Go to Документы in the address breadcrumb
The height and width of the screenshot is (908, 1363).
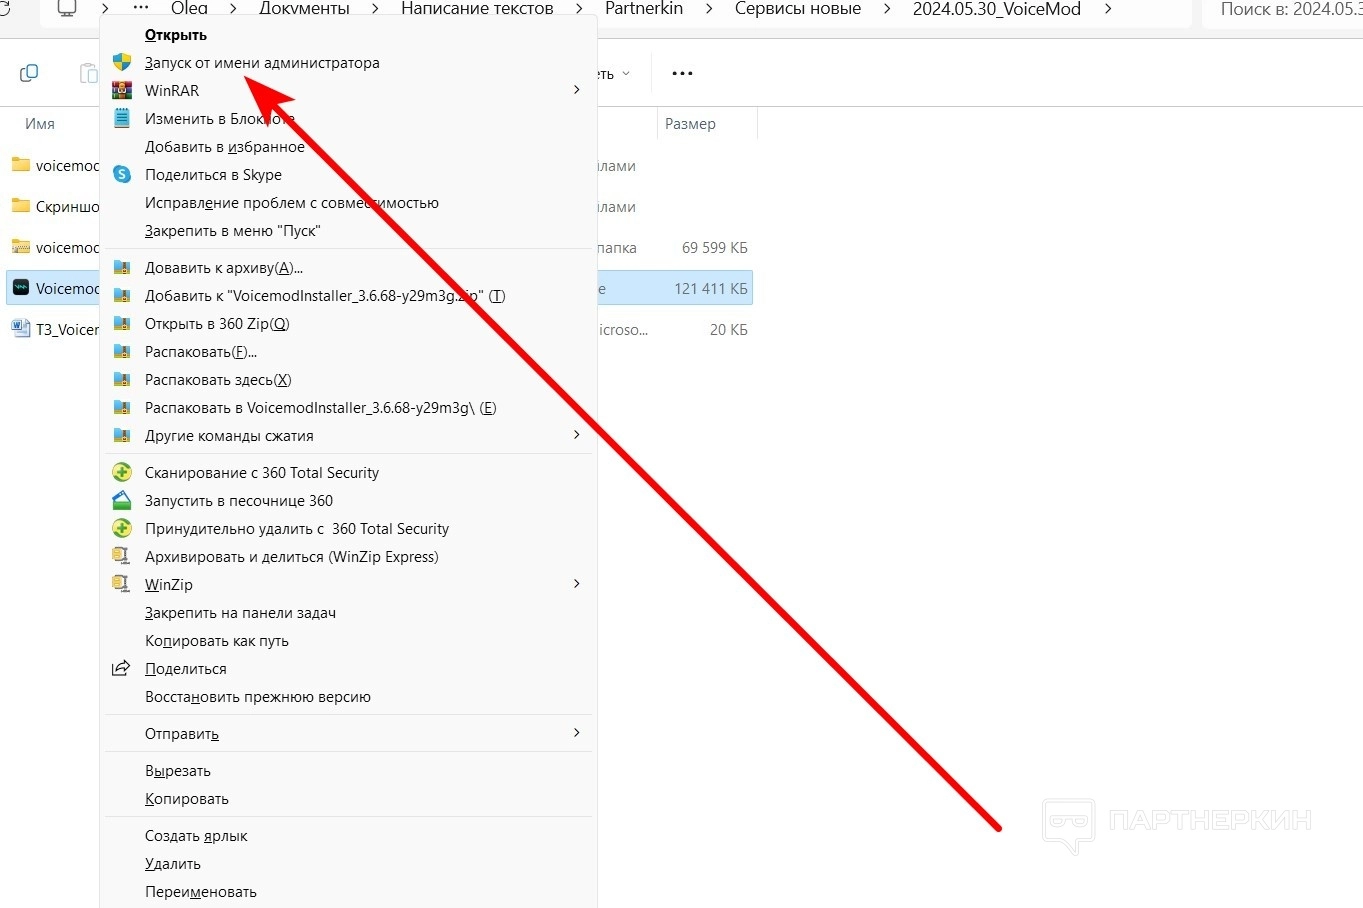pyautogui.click(x=304, y=8)
